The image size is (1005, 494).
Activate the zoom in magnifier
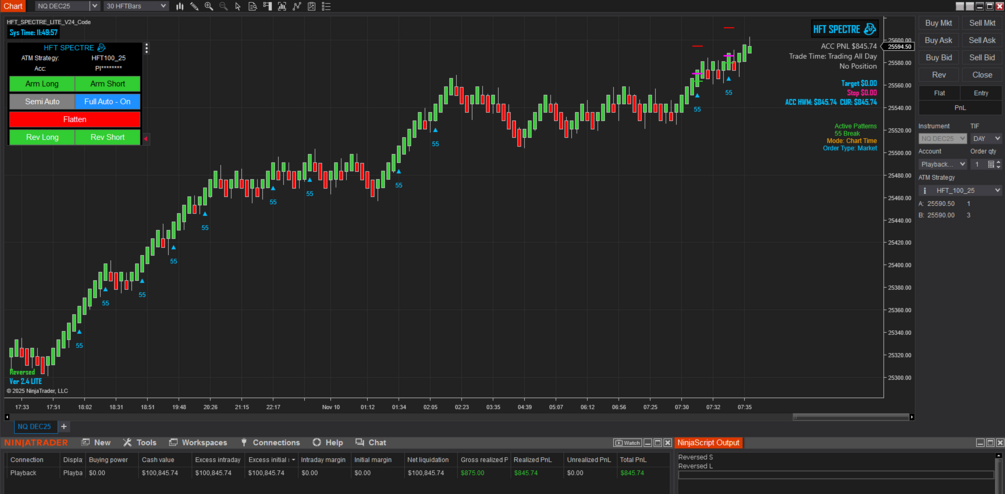[x=209, y=6]
